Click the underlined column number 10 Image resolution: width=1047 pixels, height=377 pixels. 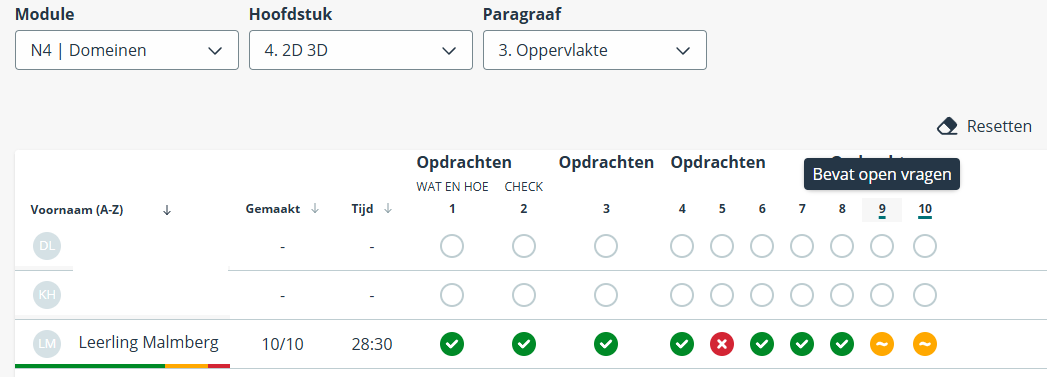coord(925,210)
